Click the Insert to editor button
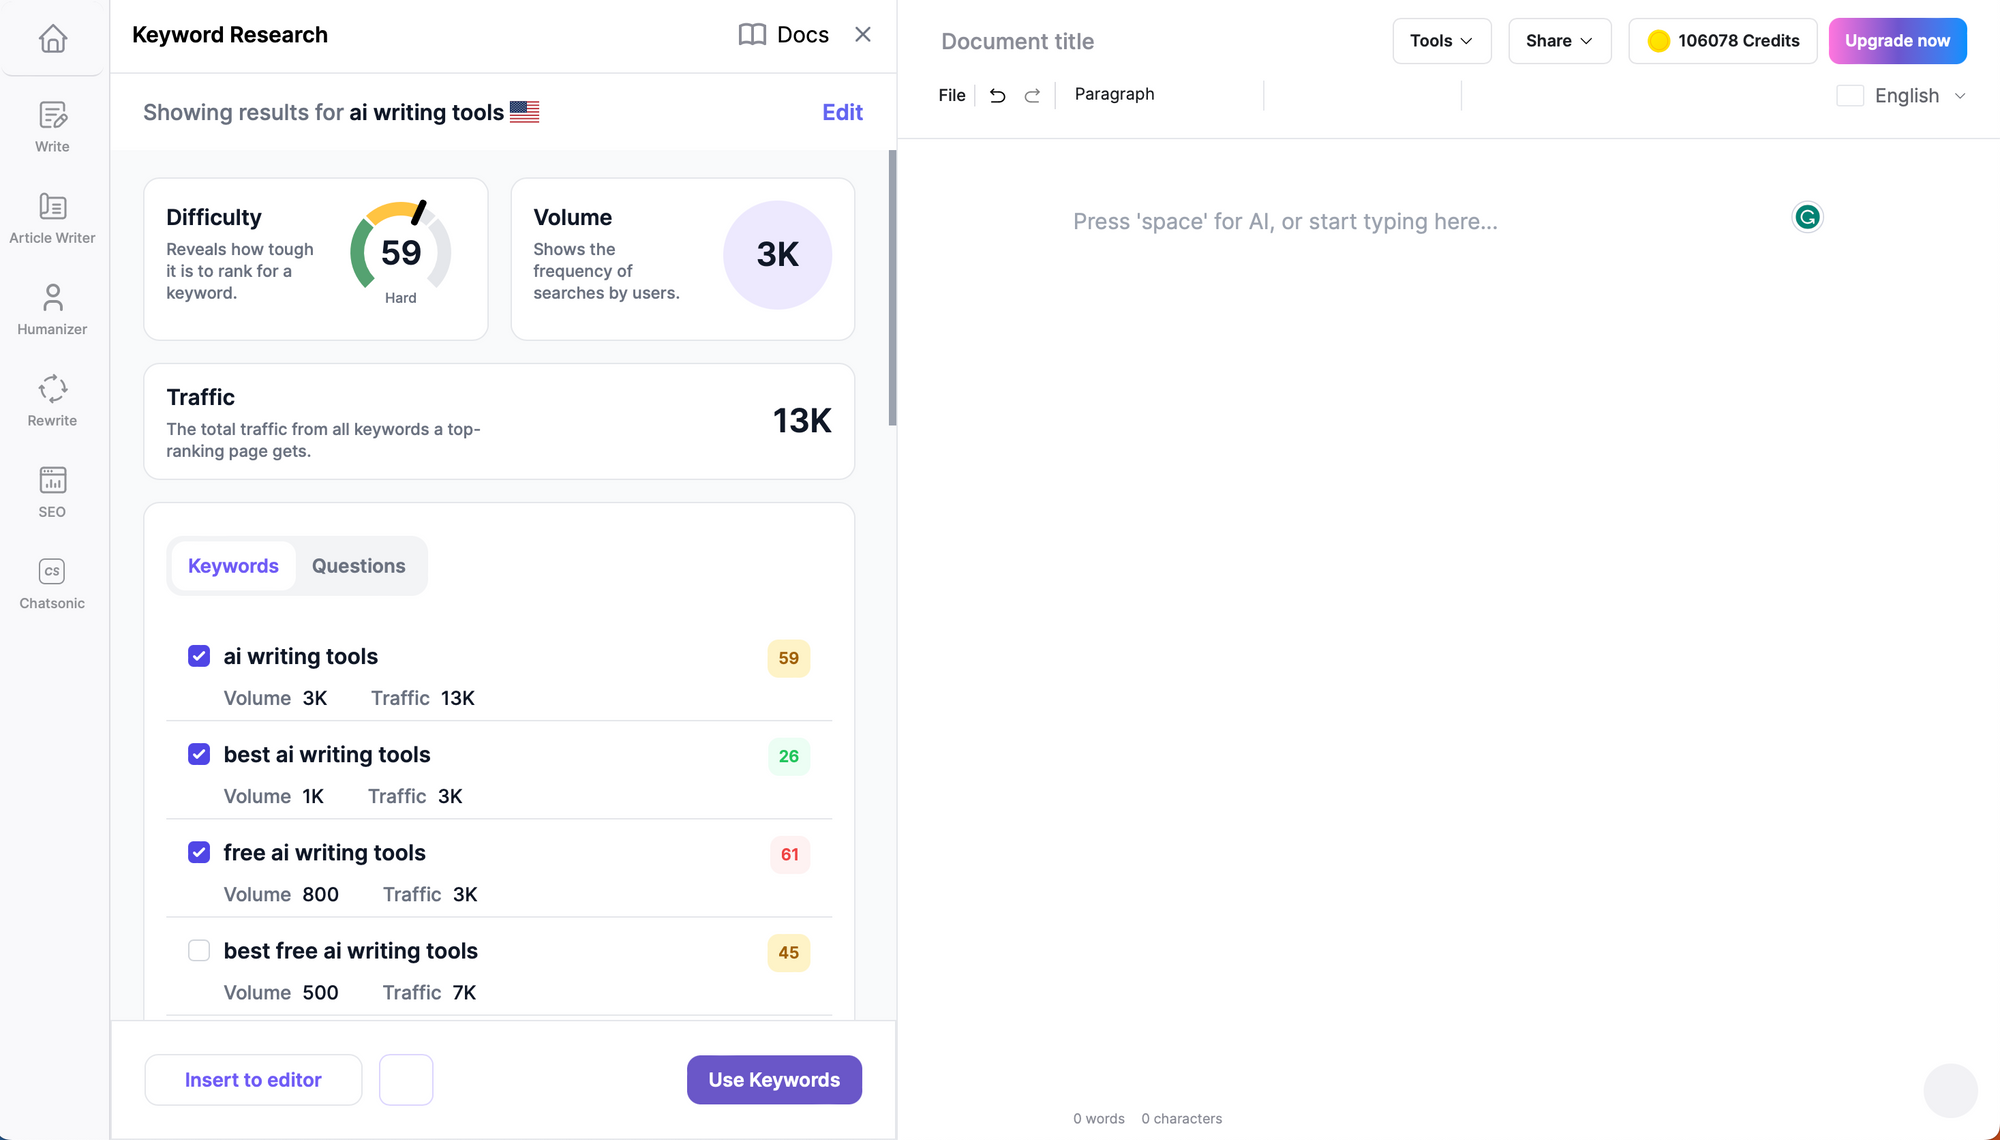This screenshot has width=2000, height=1140. click(254, 1080)
